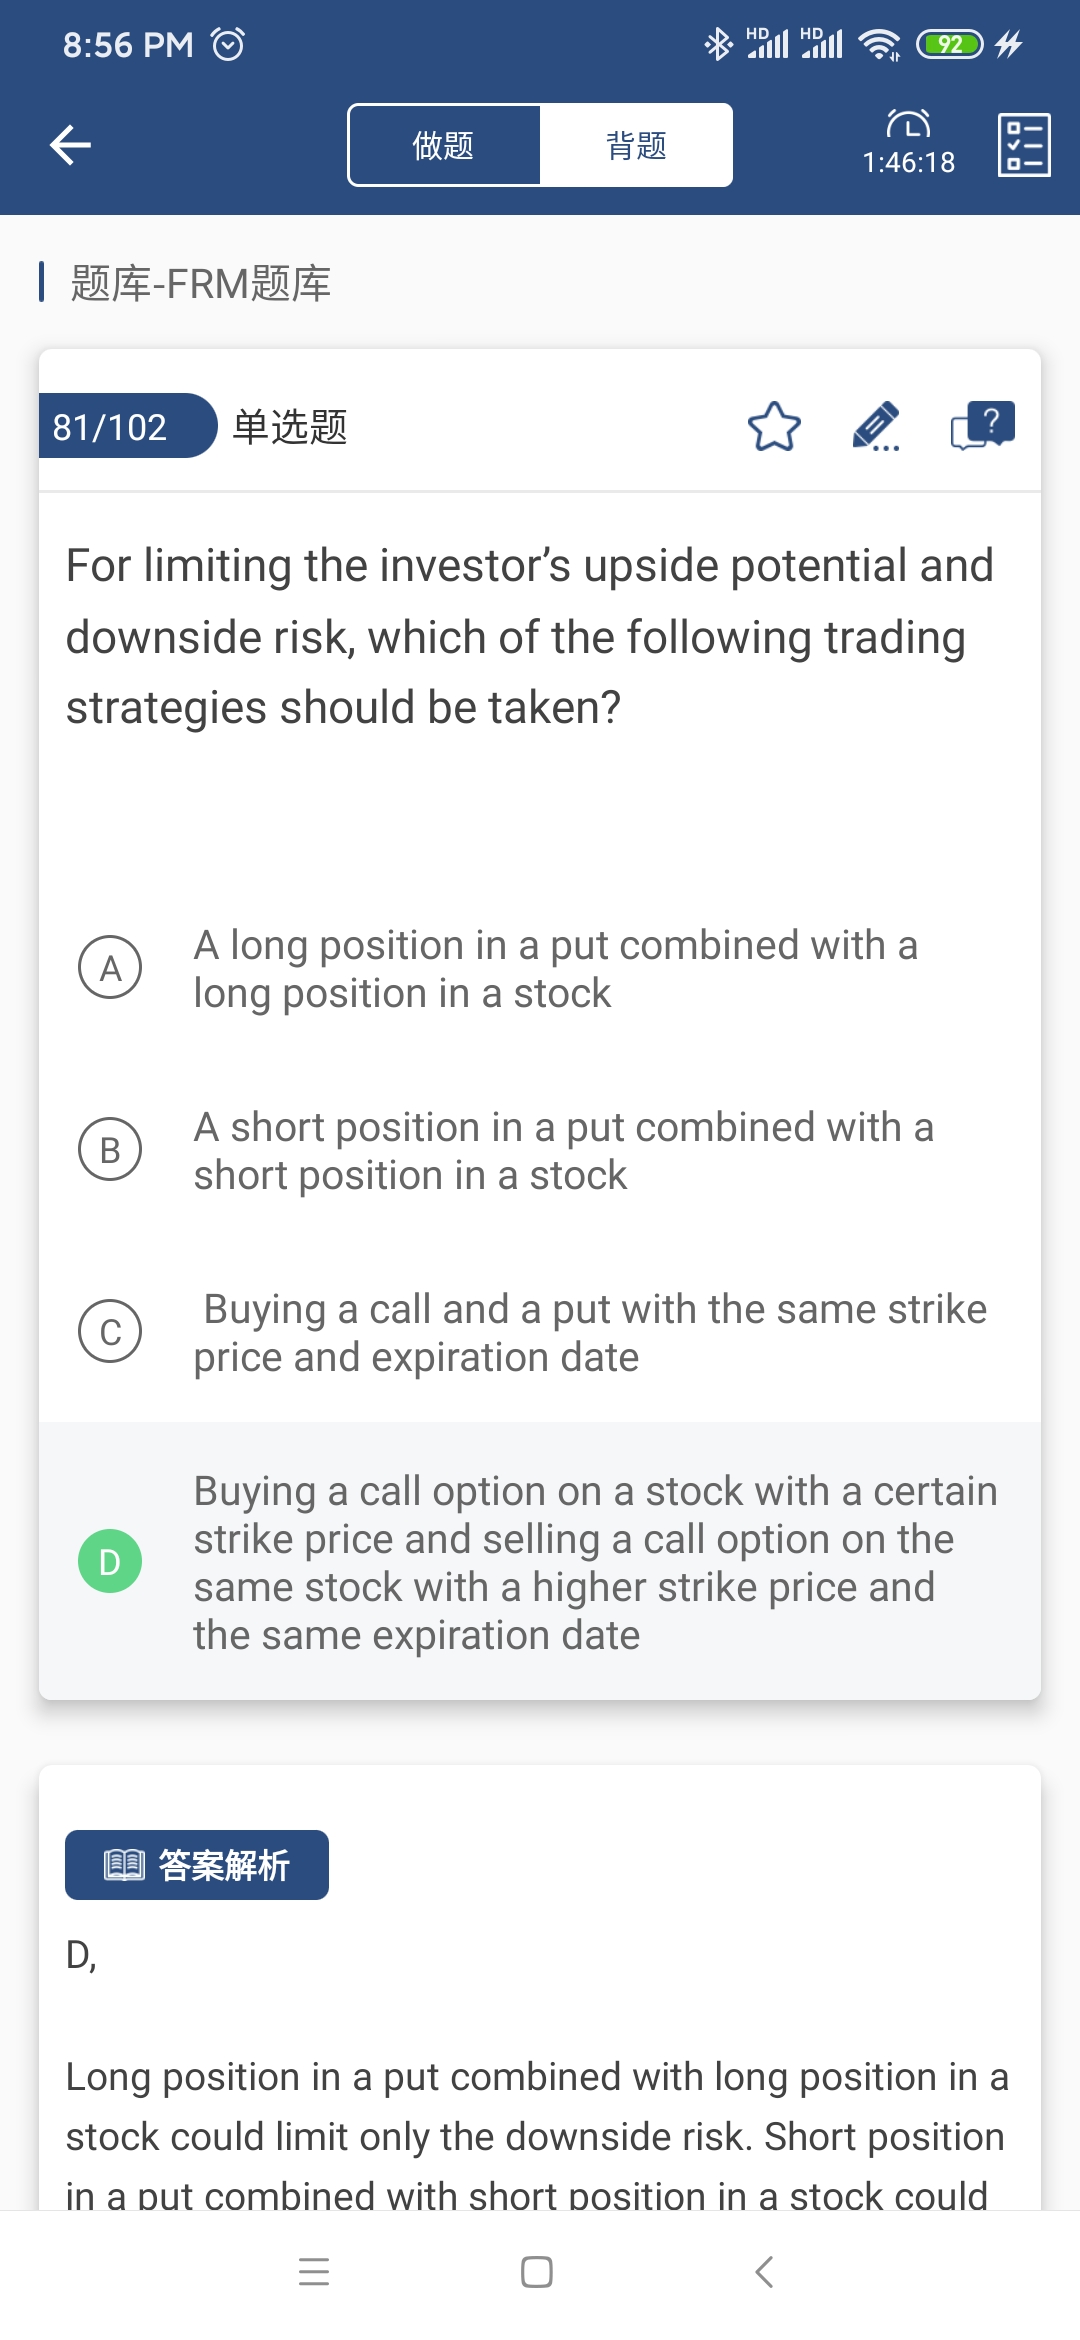Tap the Android back chevron

coord(764,2272)
